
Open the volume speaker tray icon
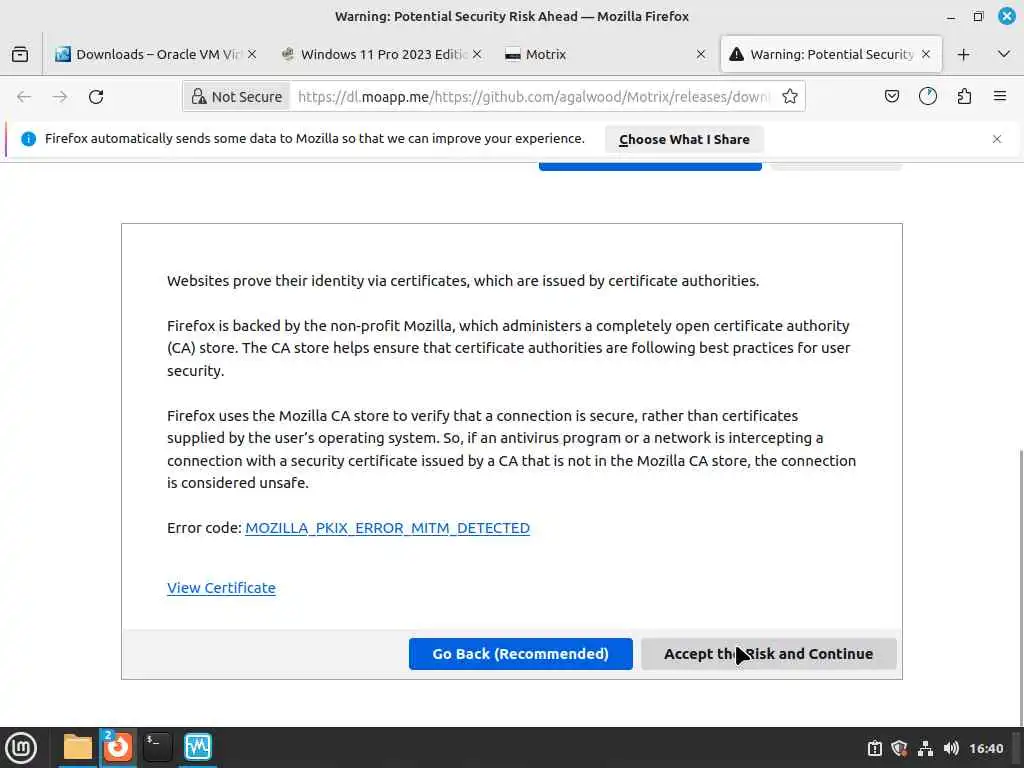coord(951,748)
